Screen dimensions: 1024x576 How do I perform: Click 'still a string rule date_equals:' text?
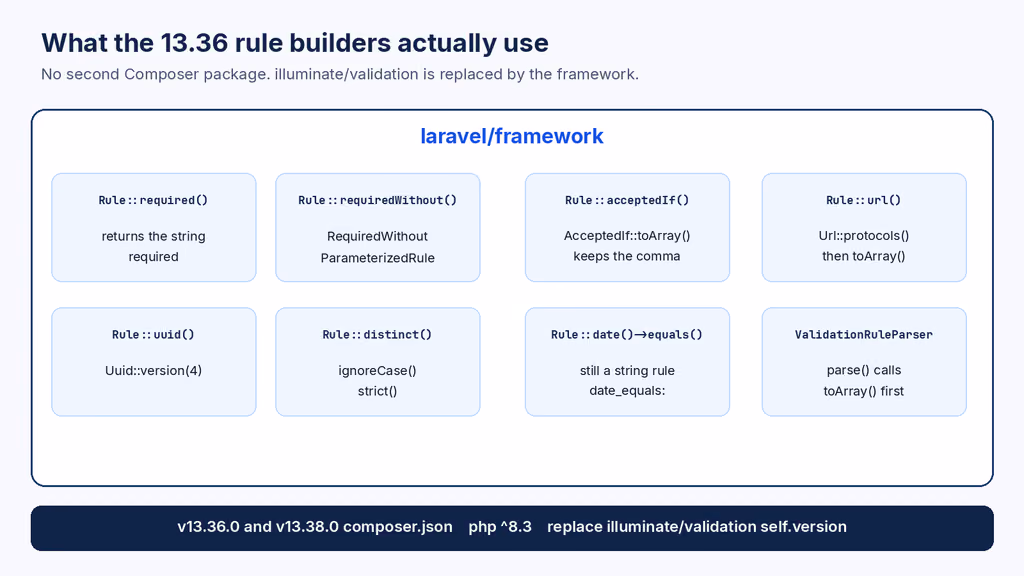click(x=627, y=381)
